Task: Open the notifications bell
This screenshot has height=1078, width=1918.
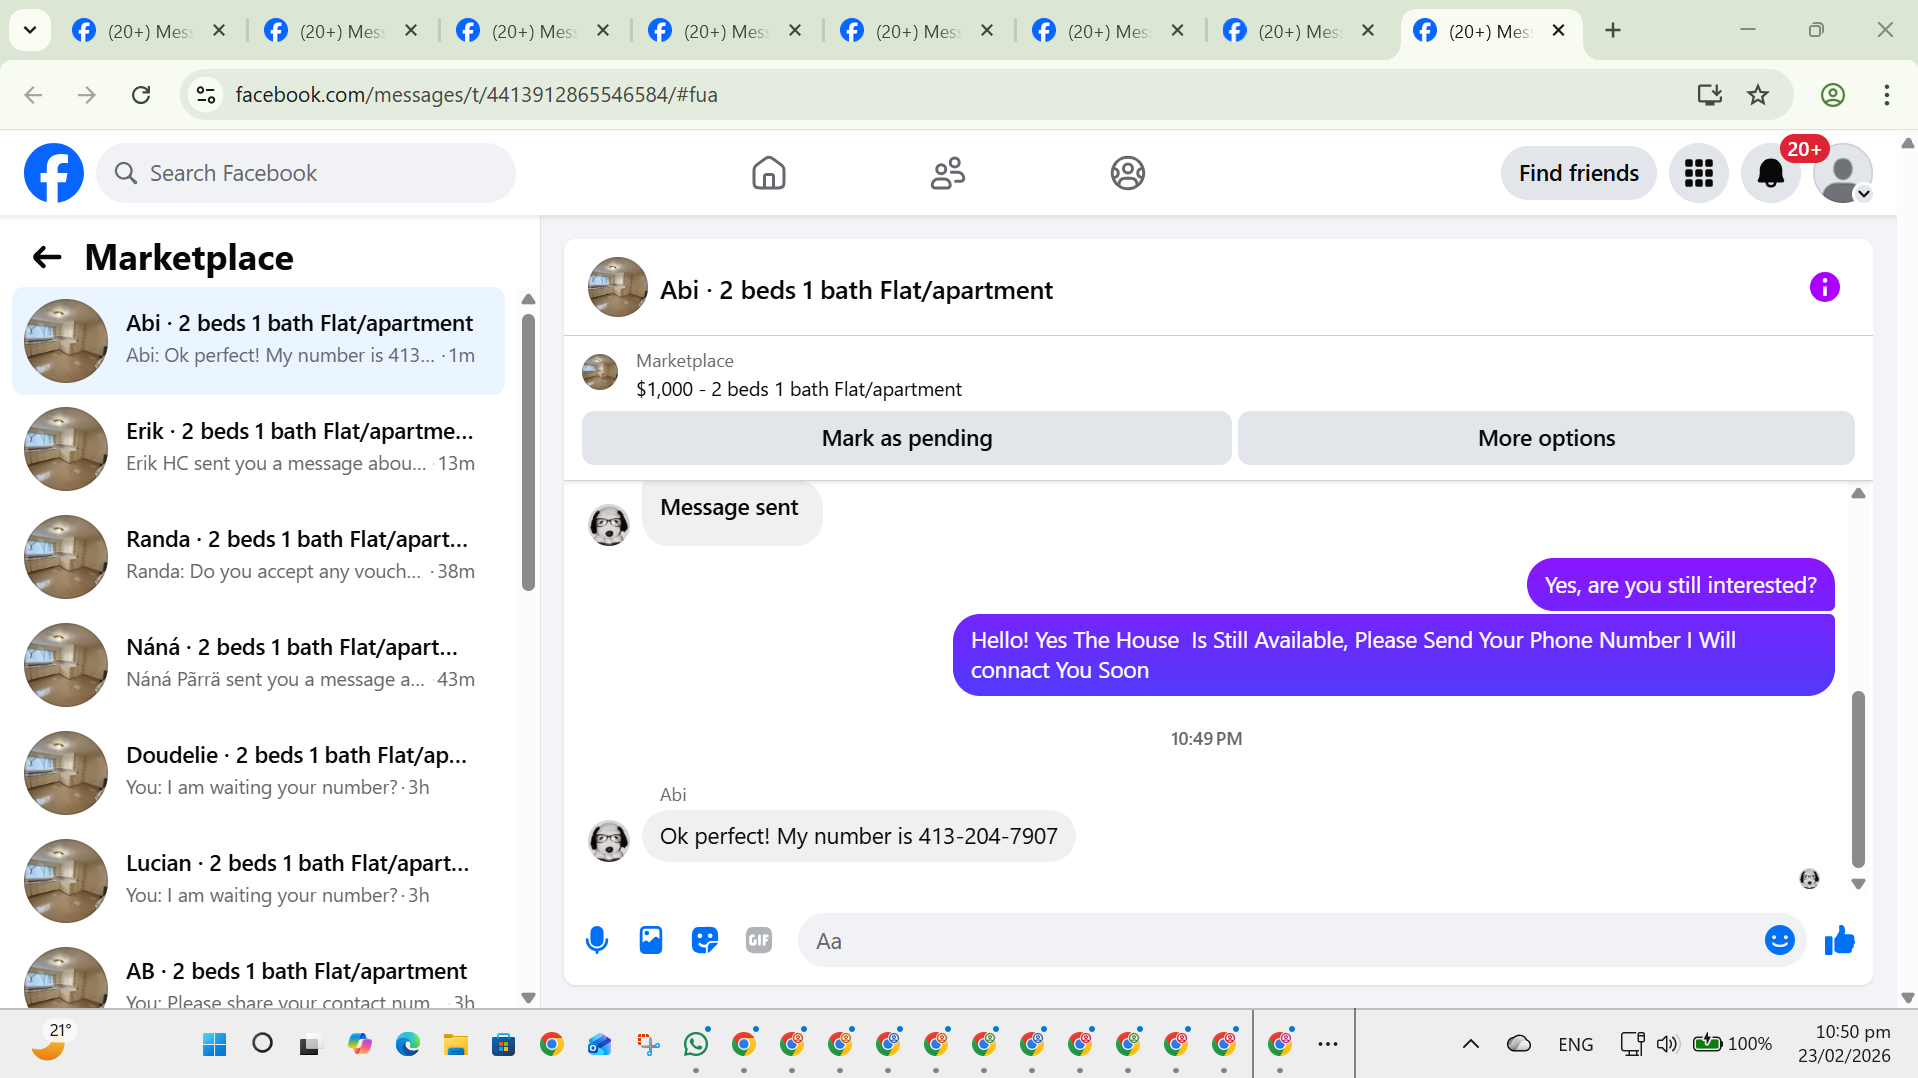Action: [x=1770, y=173]
